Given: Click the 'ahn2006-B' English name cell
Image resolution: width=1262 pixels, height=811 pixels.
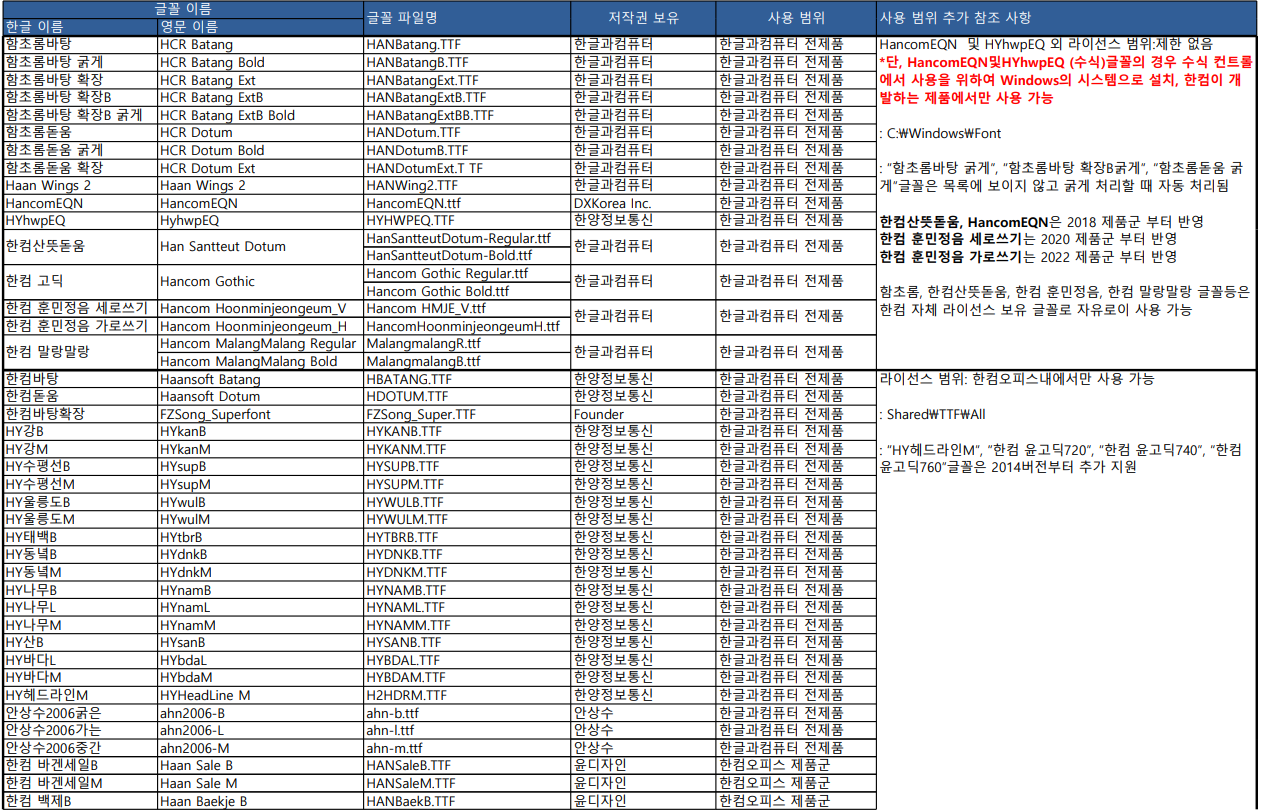Looking at the screenshot, I should (260, 713).
